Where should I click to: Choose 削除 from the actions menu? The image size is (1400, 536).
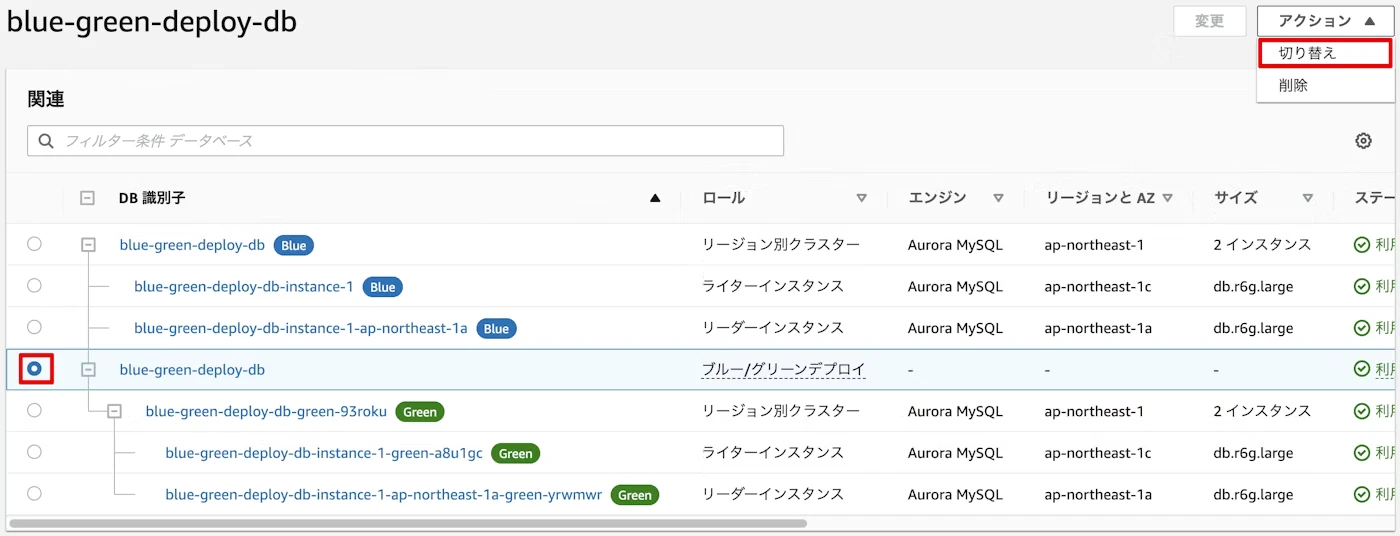pyautogui.click(x=1293, y=86)
